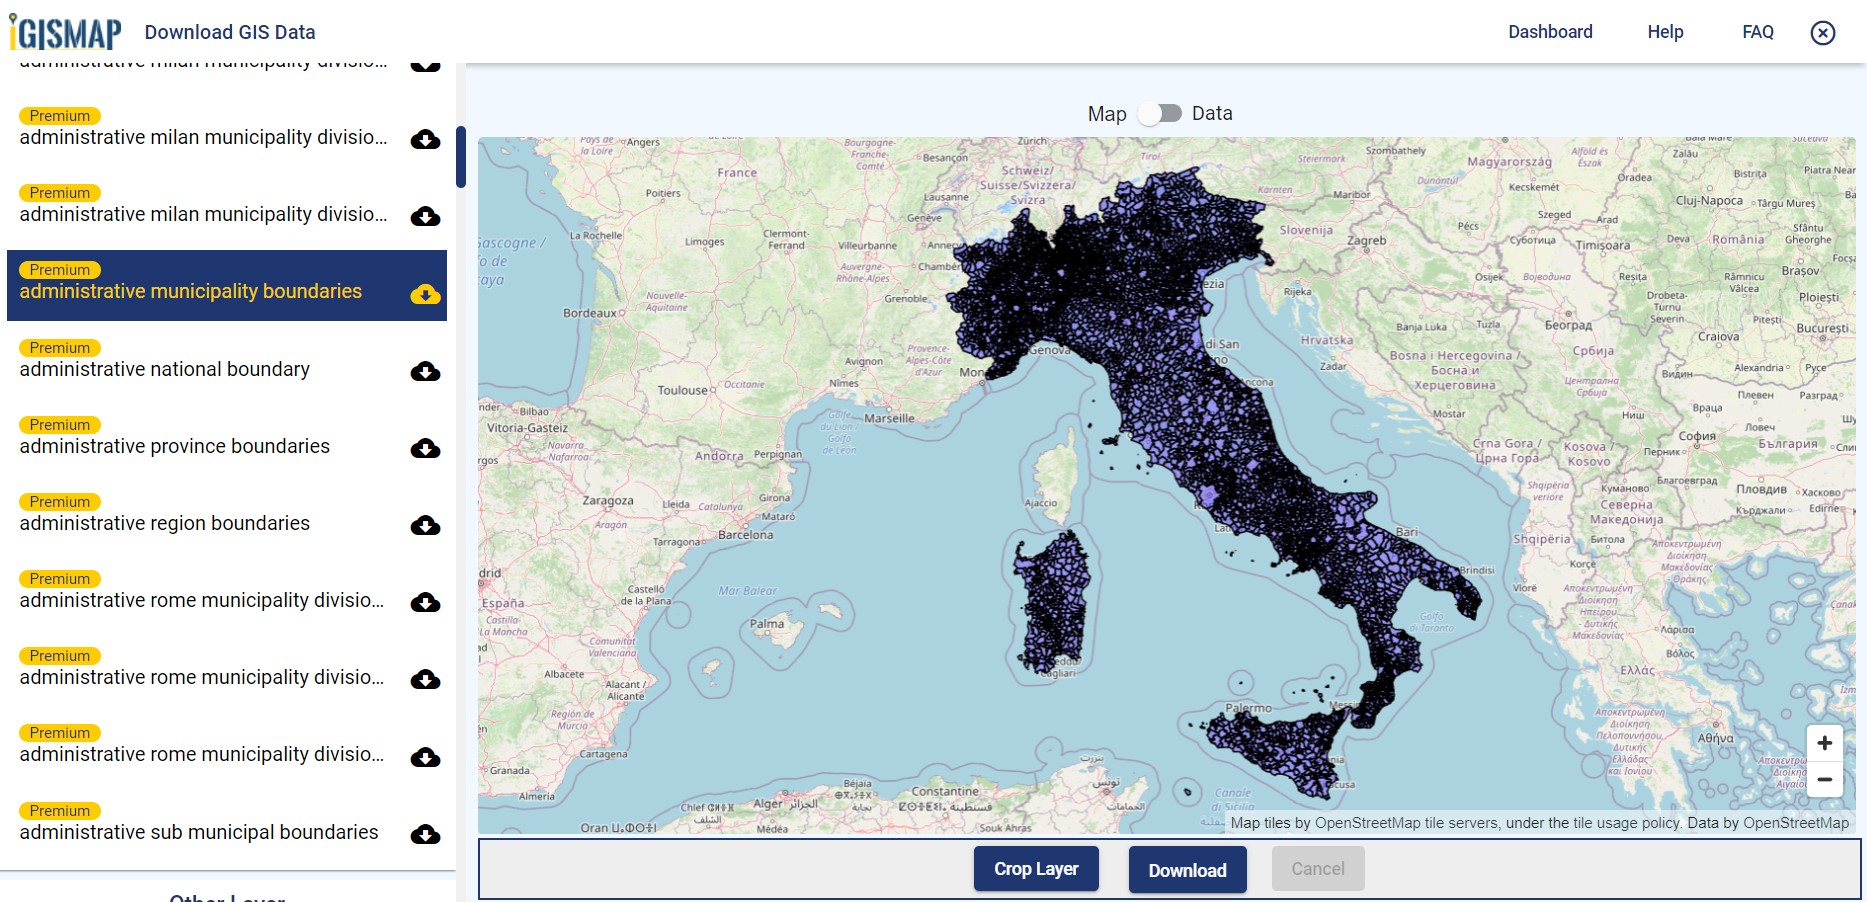This screenshot has height=902, width=1867.
Task: Select the administrative rome municipality division entry
Action: coord(200,600)
